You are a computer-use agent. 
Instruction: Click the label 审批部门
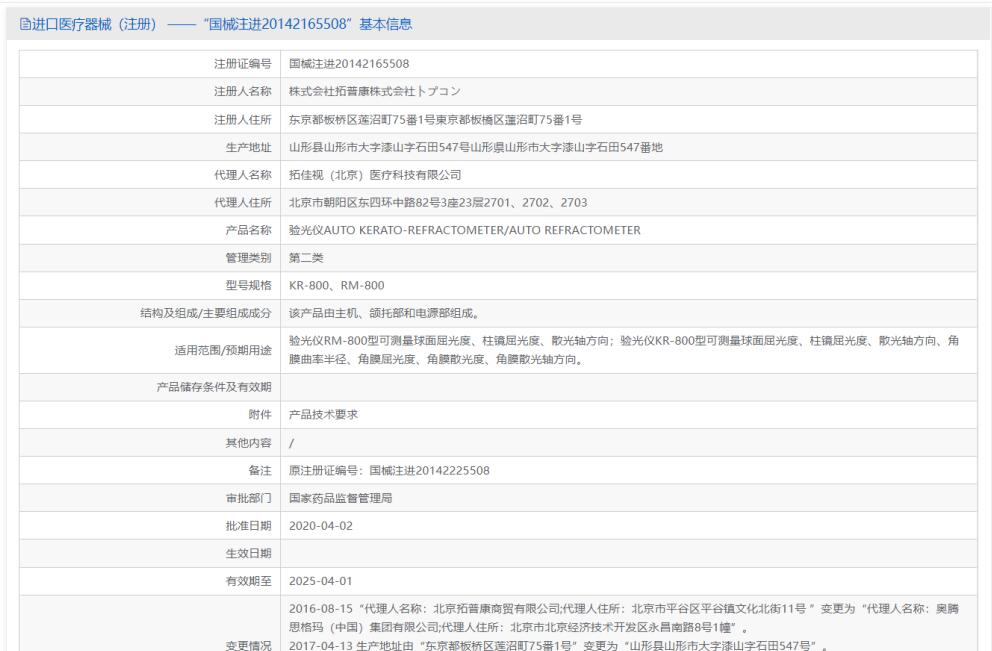tap(248, 499)
